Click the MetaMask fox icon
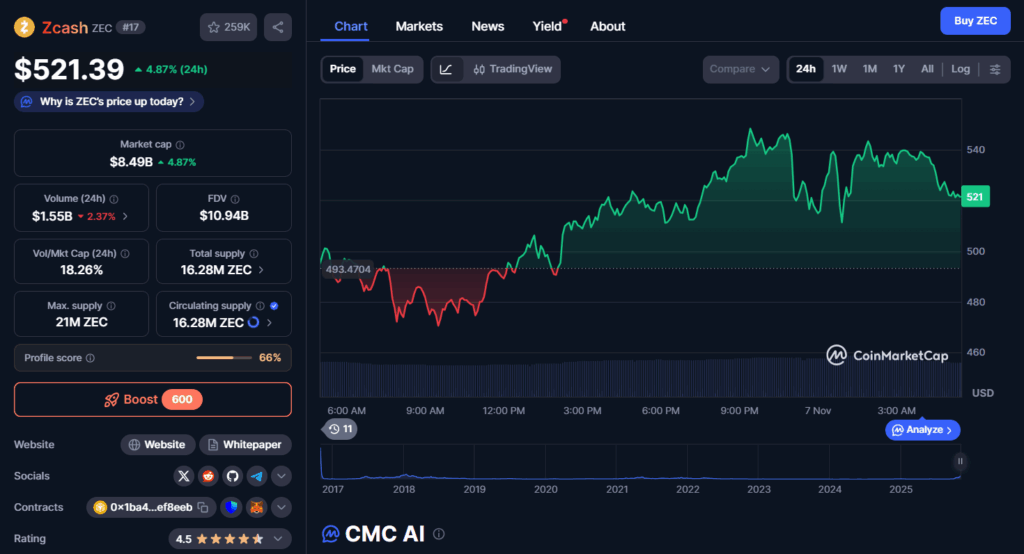This screenshot has width=1024, height=554. (257, 507)
